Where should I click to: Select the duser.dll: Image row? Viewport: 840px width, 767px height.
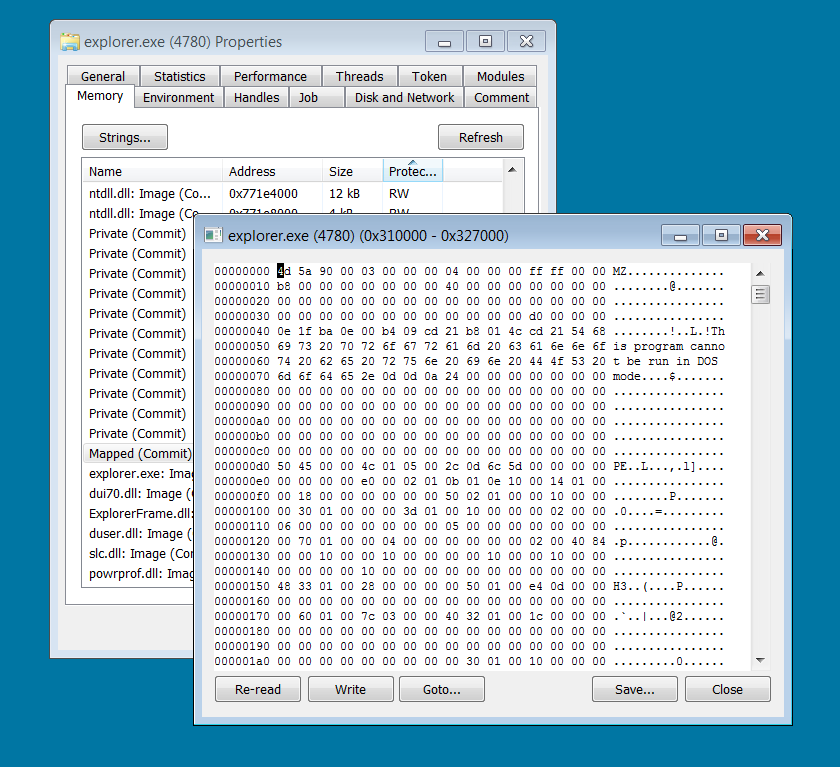[x=140, y=533]
